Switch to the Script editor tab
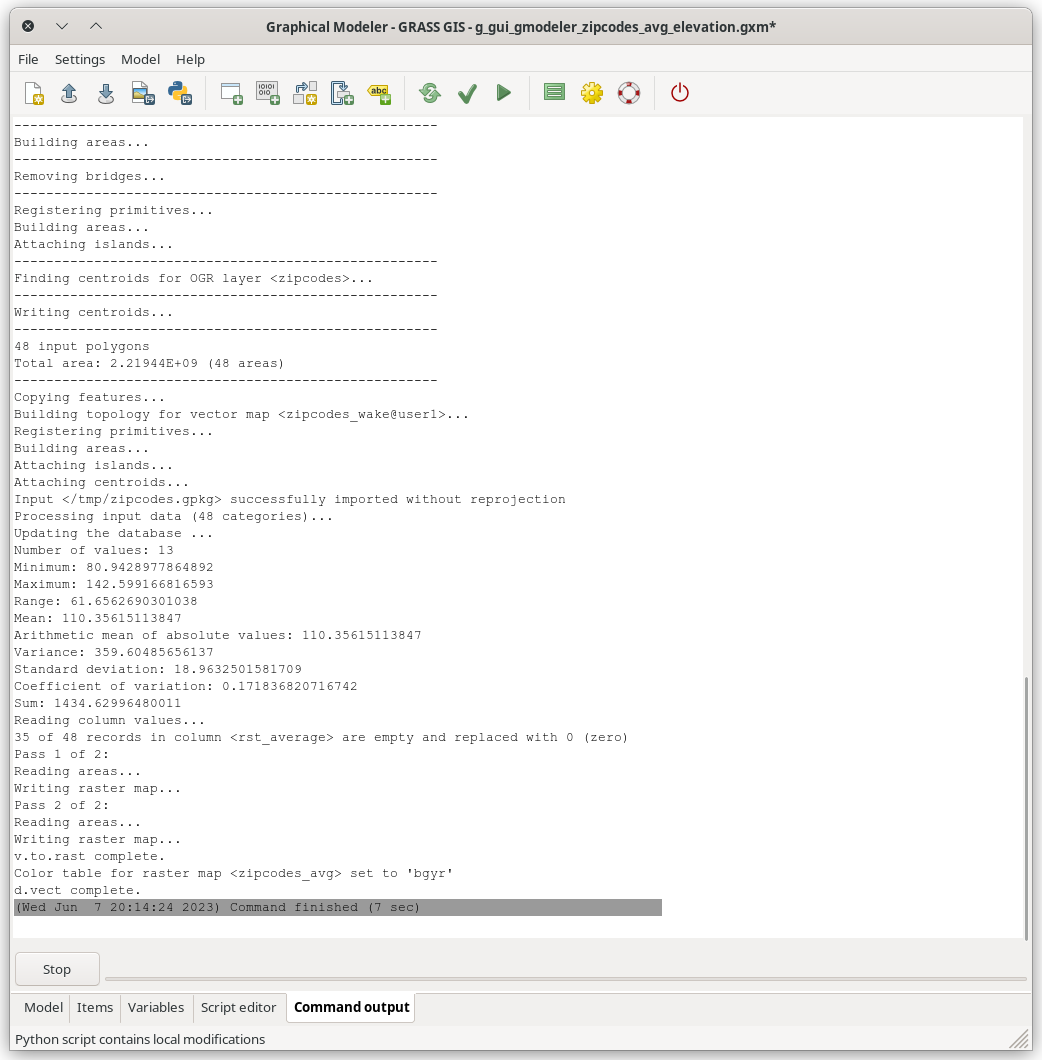The height and width of the screenshot is (1060, 1042). point(239,1007)
